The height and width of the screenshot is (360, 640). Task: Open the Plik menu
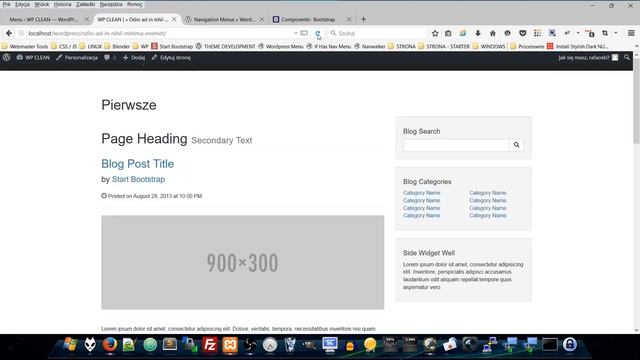click(6, 4)
